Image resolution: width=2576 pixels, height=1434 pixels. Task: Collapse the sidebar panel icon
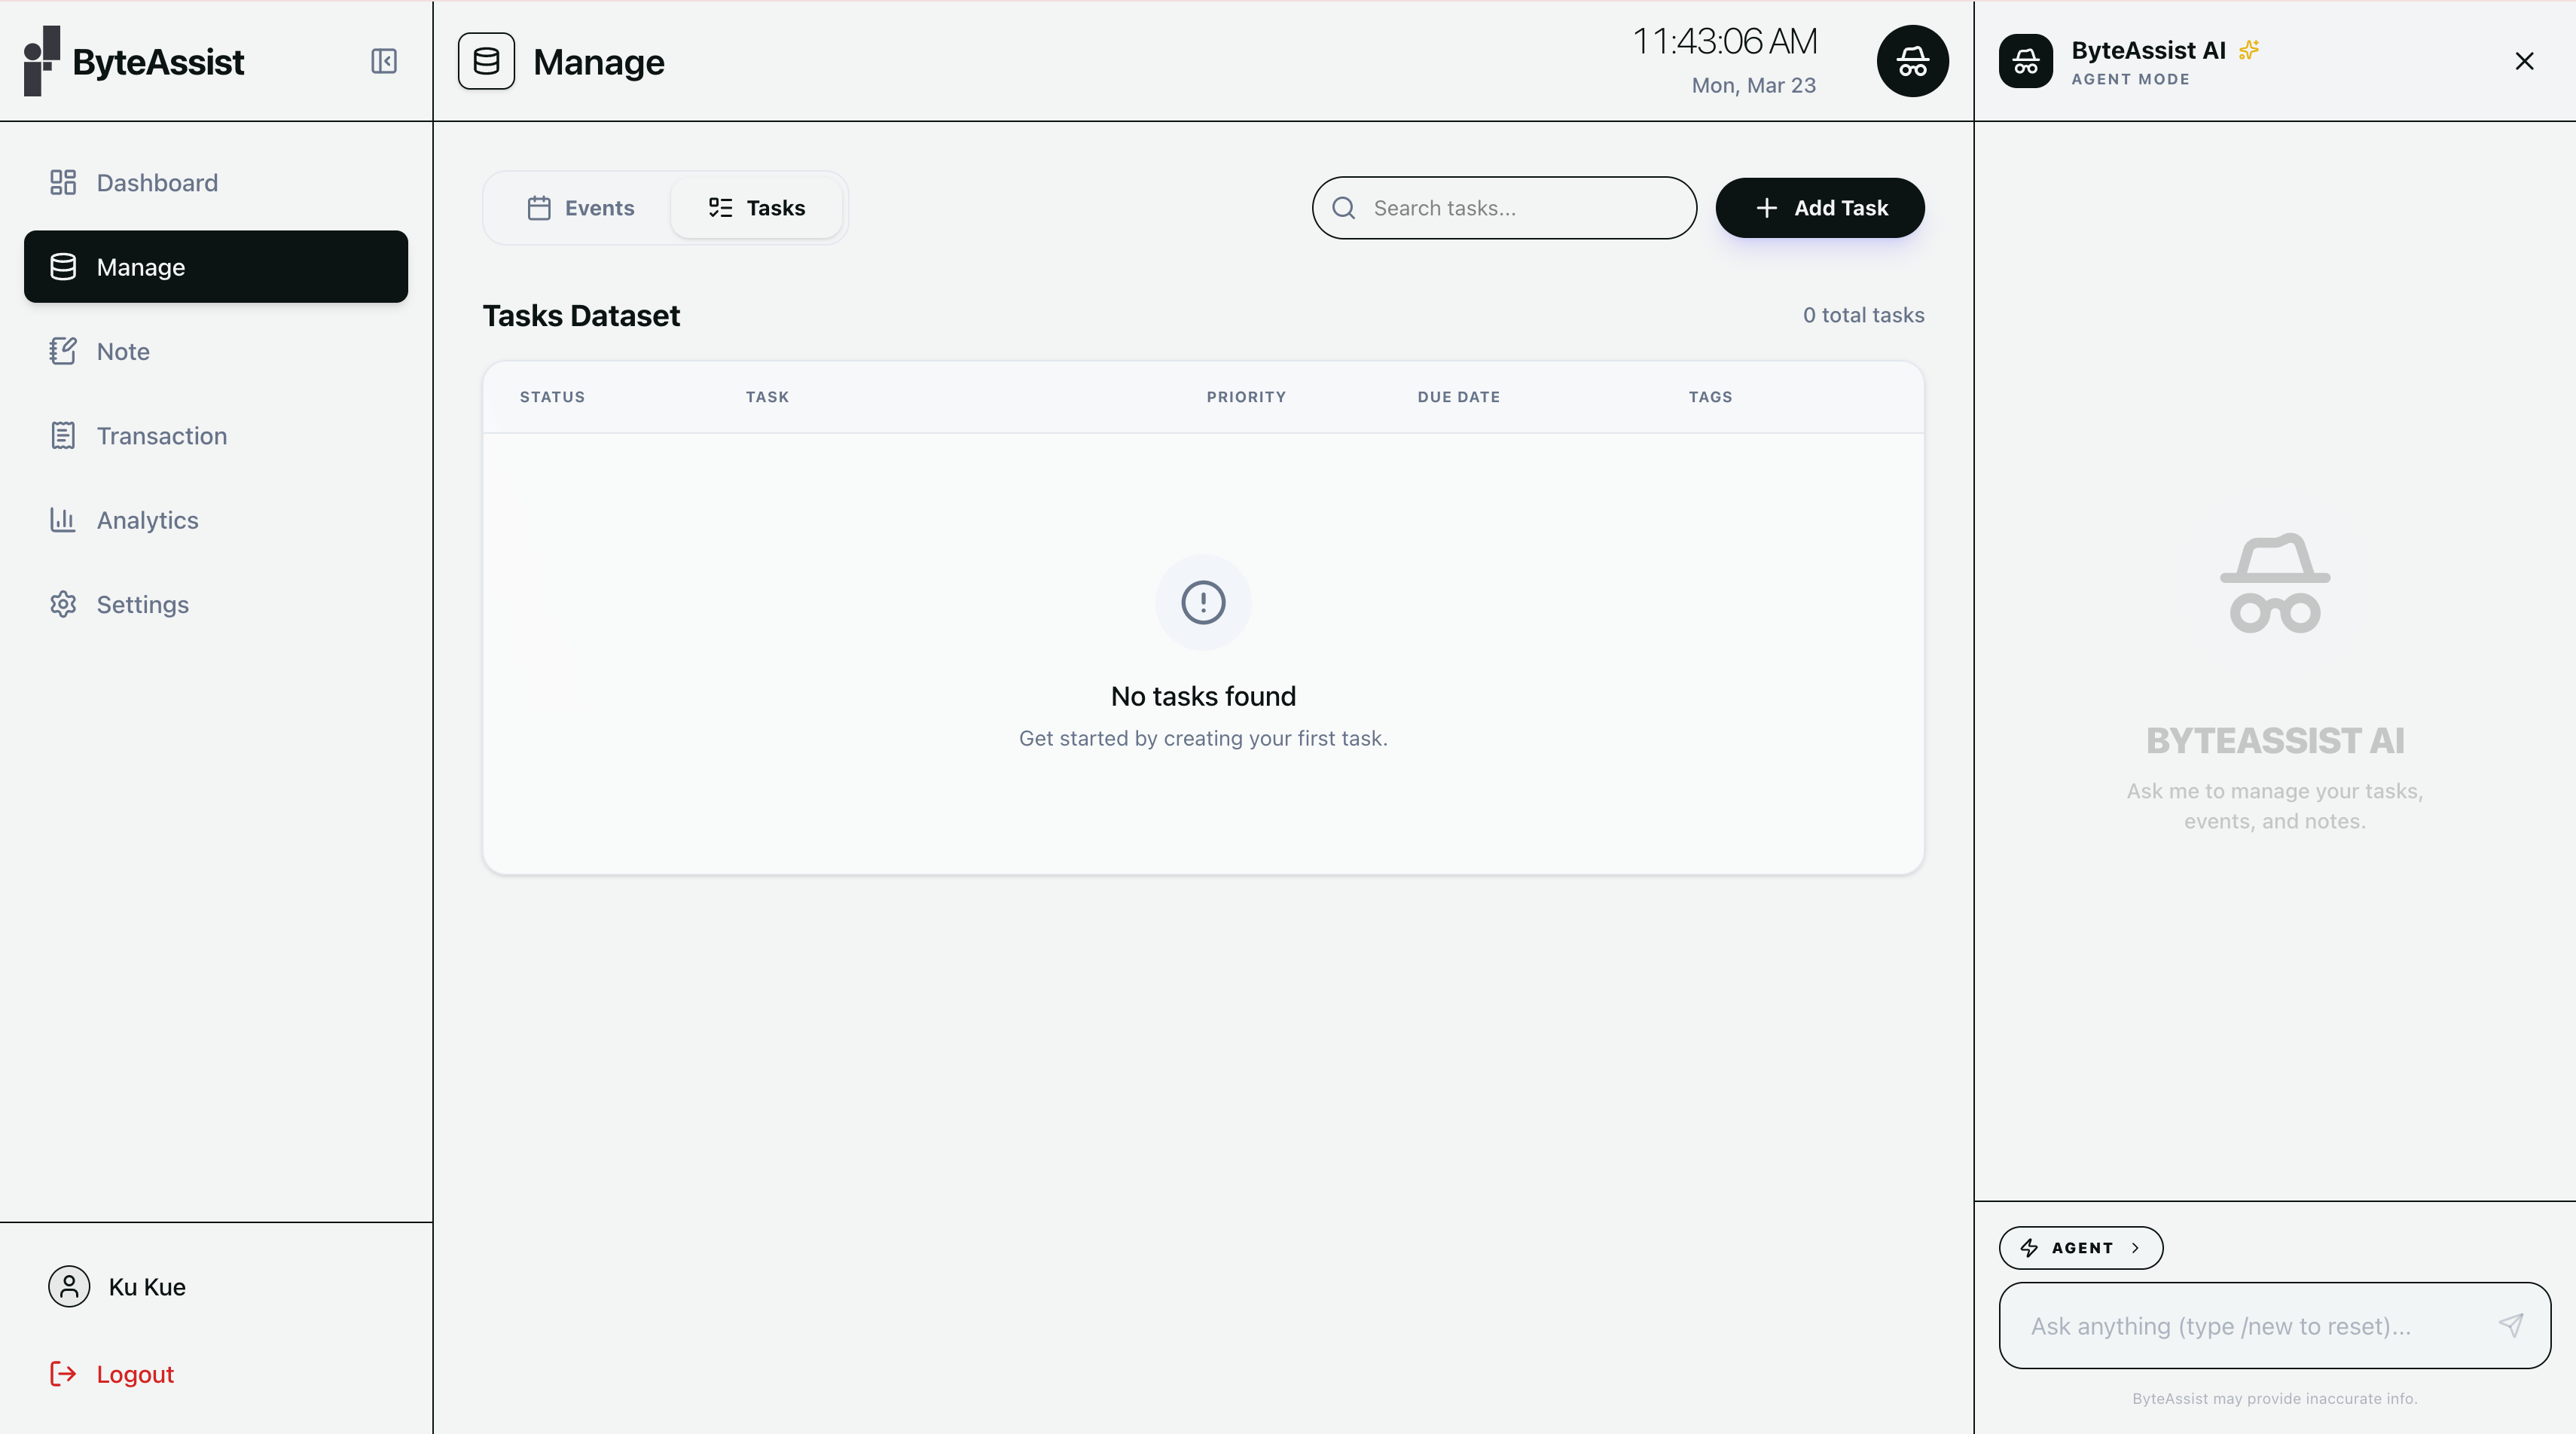[384, 61]
